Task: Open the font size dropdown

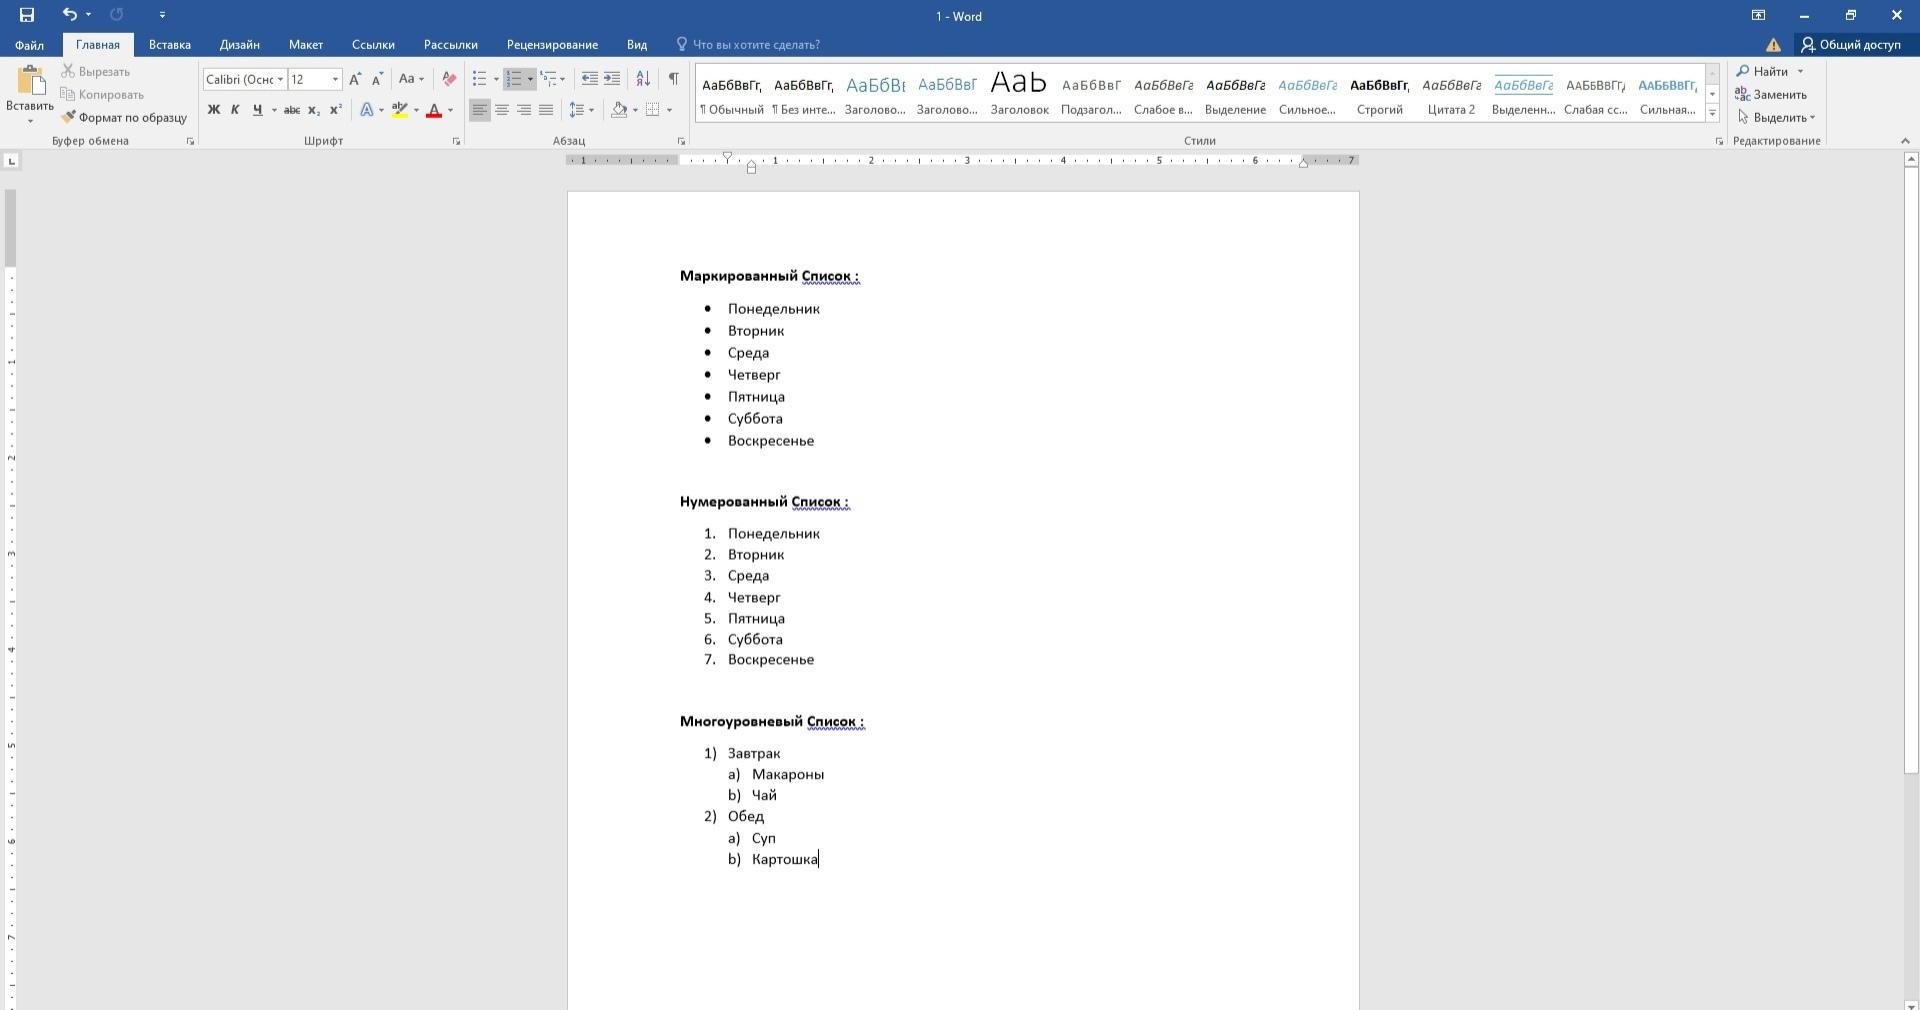Action: click(335, 79)
